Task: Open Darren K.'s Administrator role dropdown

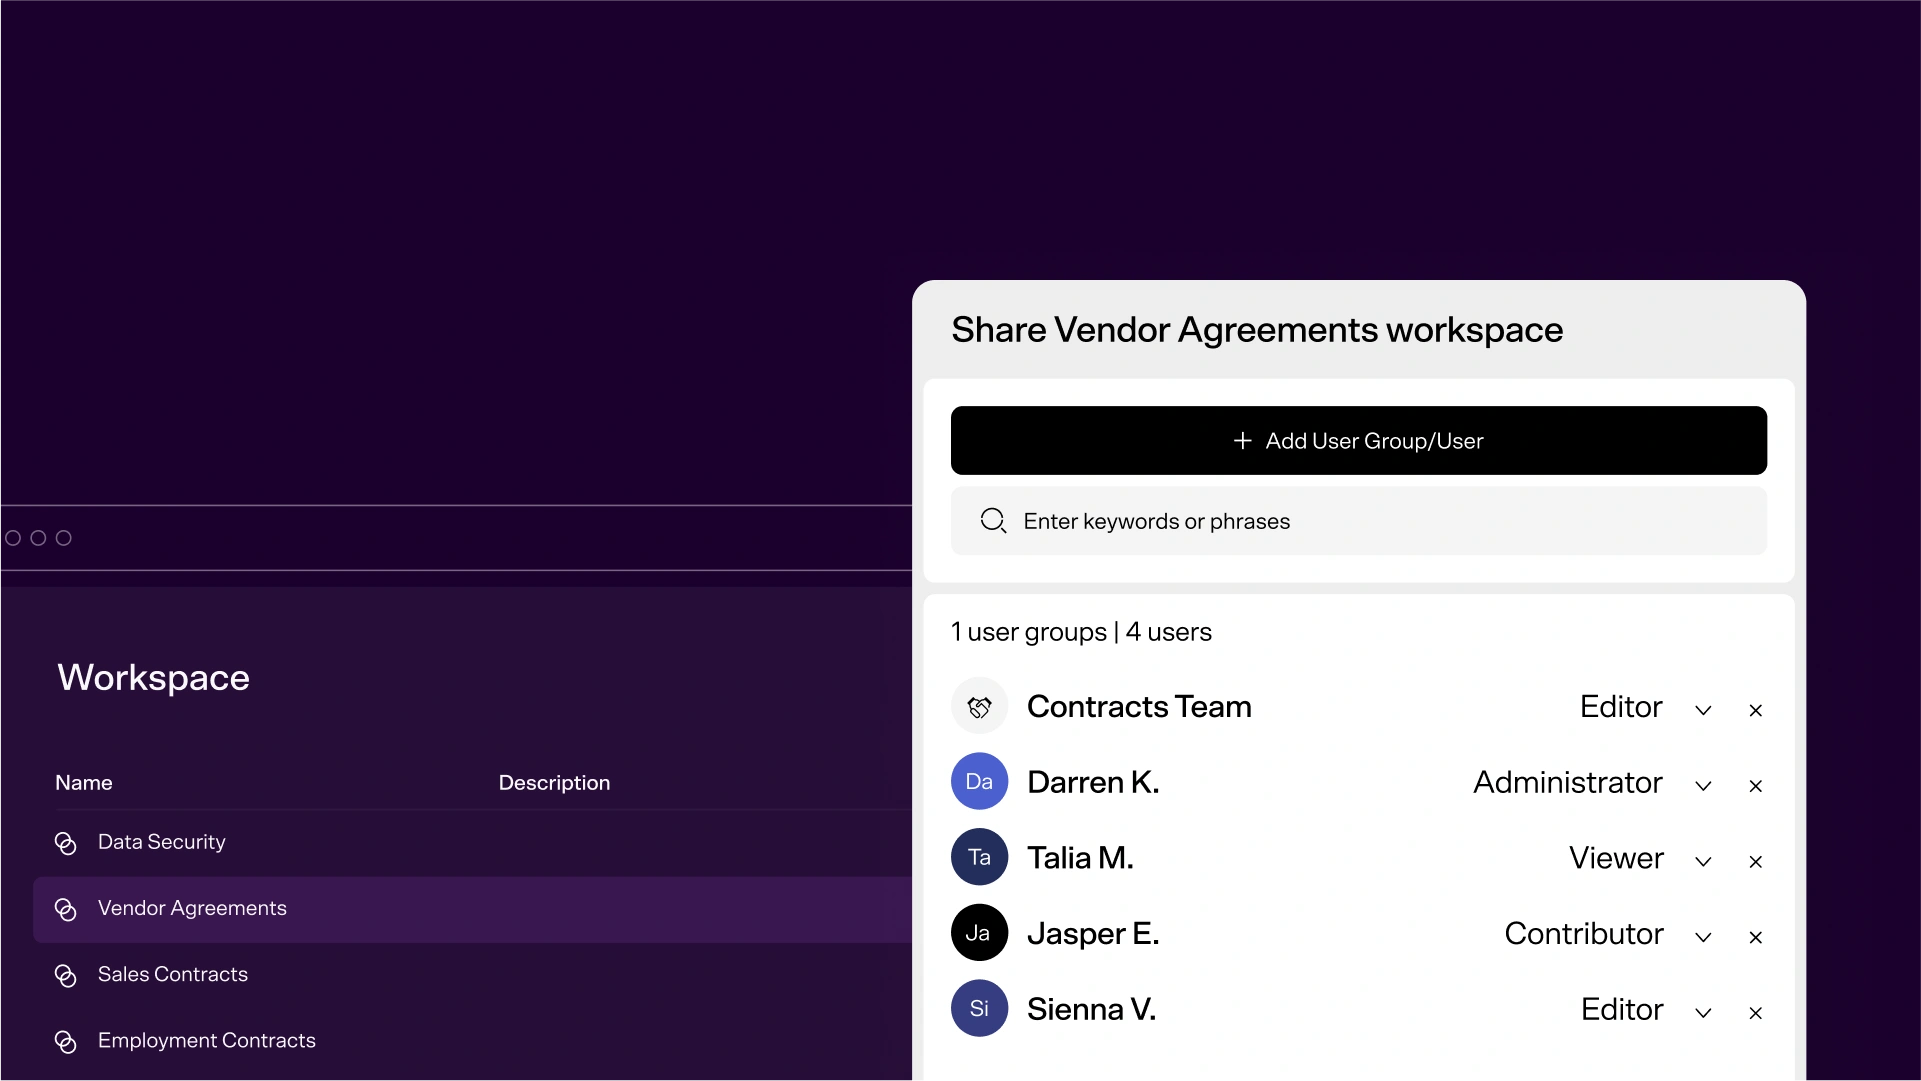Action: point(1703,786)
